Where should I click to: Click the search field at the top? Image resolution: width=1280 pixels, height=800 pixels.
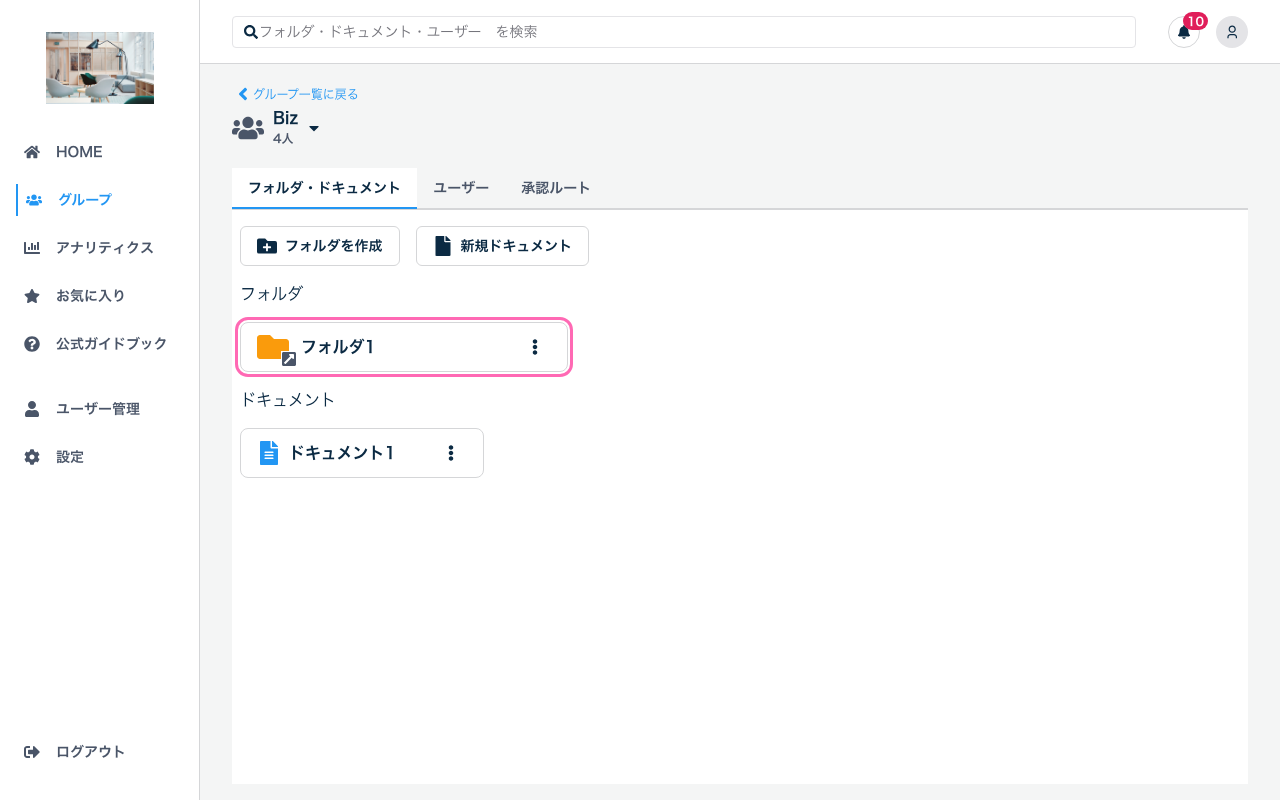[683, 31]
